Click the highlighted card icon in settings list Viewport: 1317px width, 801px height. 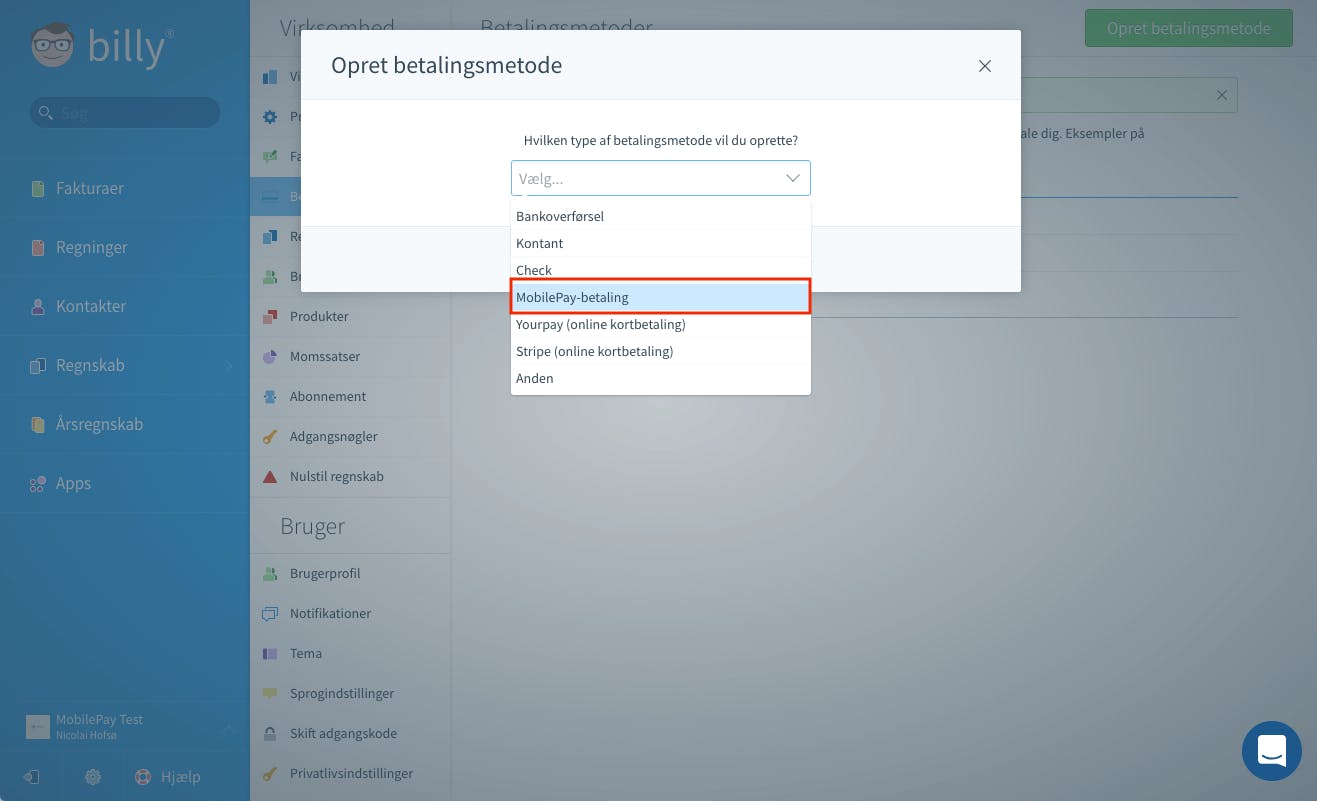(270, 197)
